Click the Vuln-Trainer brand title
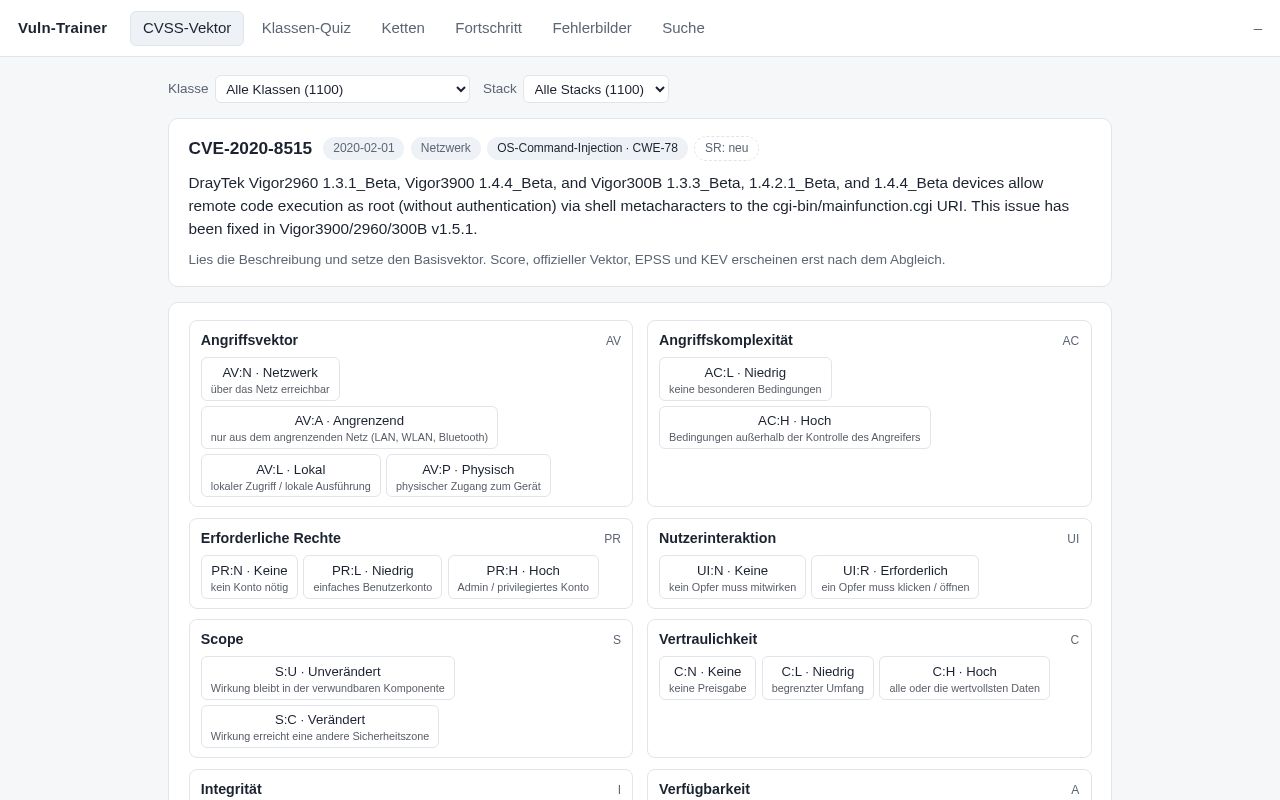 [62, 28]
